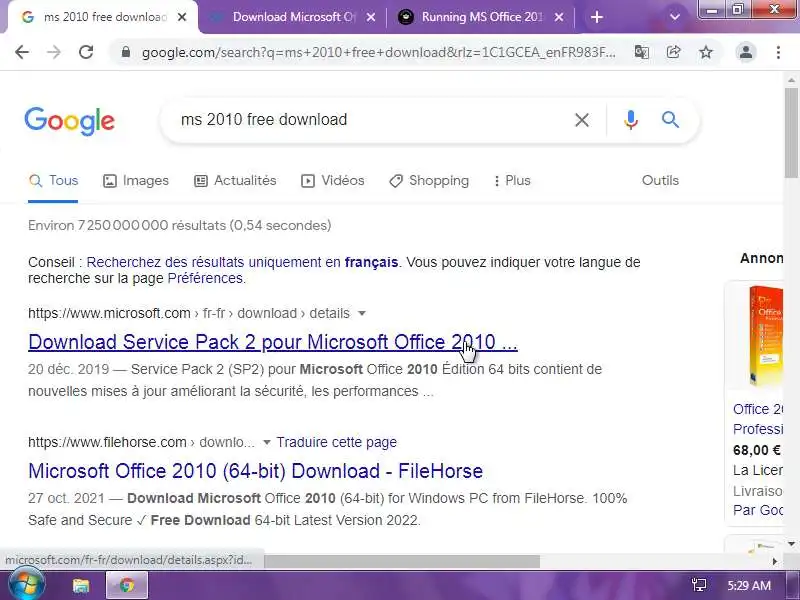Screen dimensions: 800x600
Task: Click inside the Google search box
Action: 367,120
